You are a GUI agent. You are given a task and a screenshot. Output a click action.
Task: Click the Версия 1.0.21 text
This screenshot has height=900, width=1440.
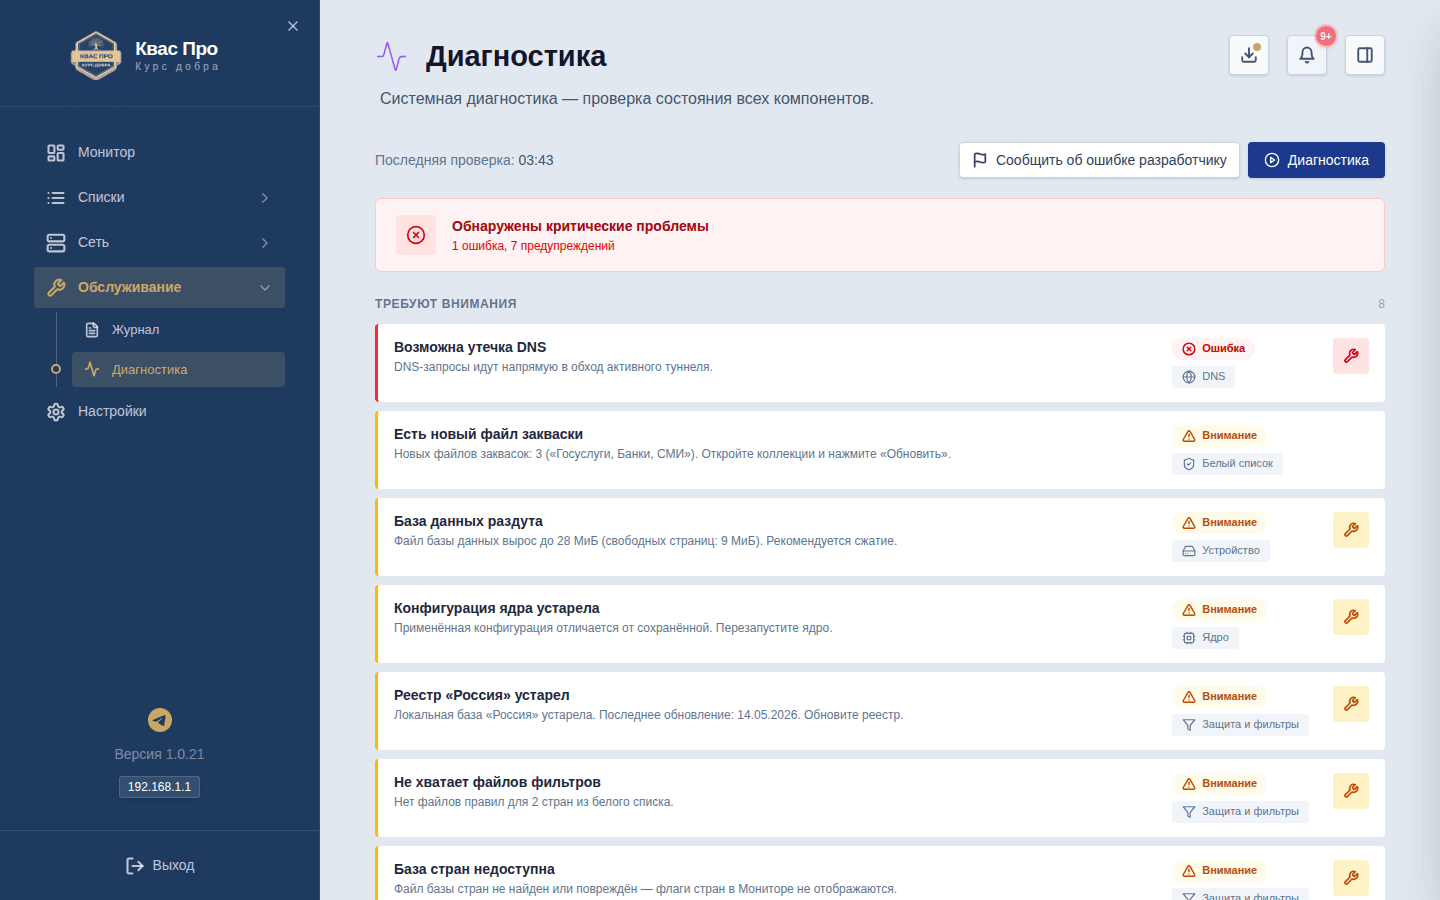(x=159, y=754)
